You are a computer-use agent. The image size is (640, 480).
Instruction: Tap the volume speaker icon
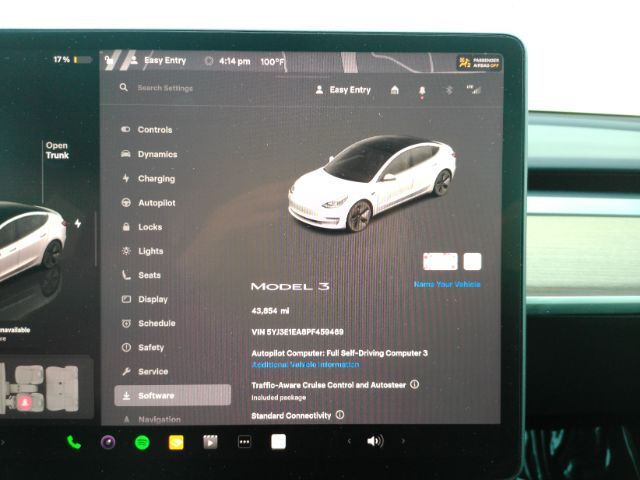coord(375,441)
